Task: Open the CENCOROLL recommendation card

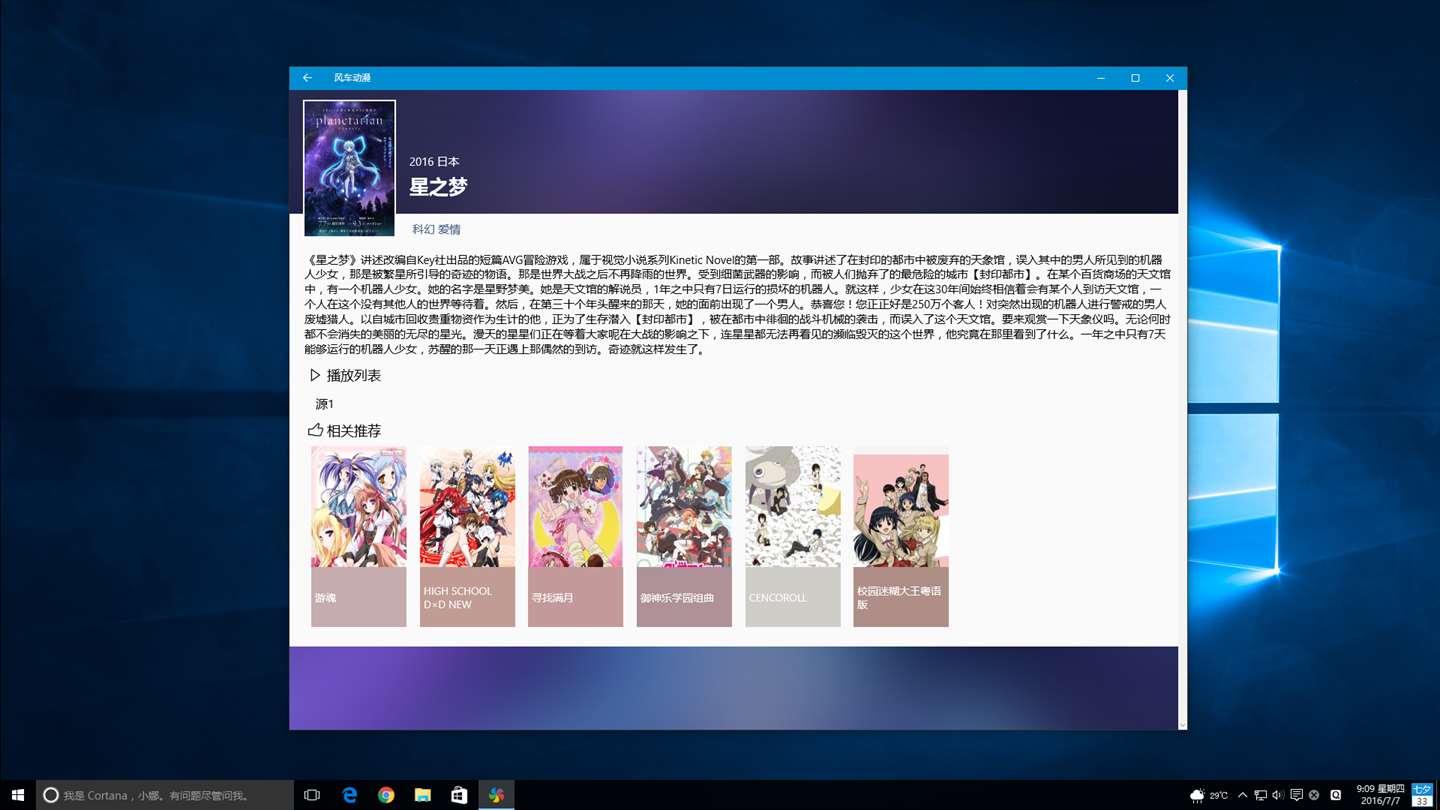Action: 793,537
